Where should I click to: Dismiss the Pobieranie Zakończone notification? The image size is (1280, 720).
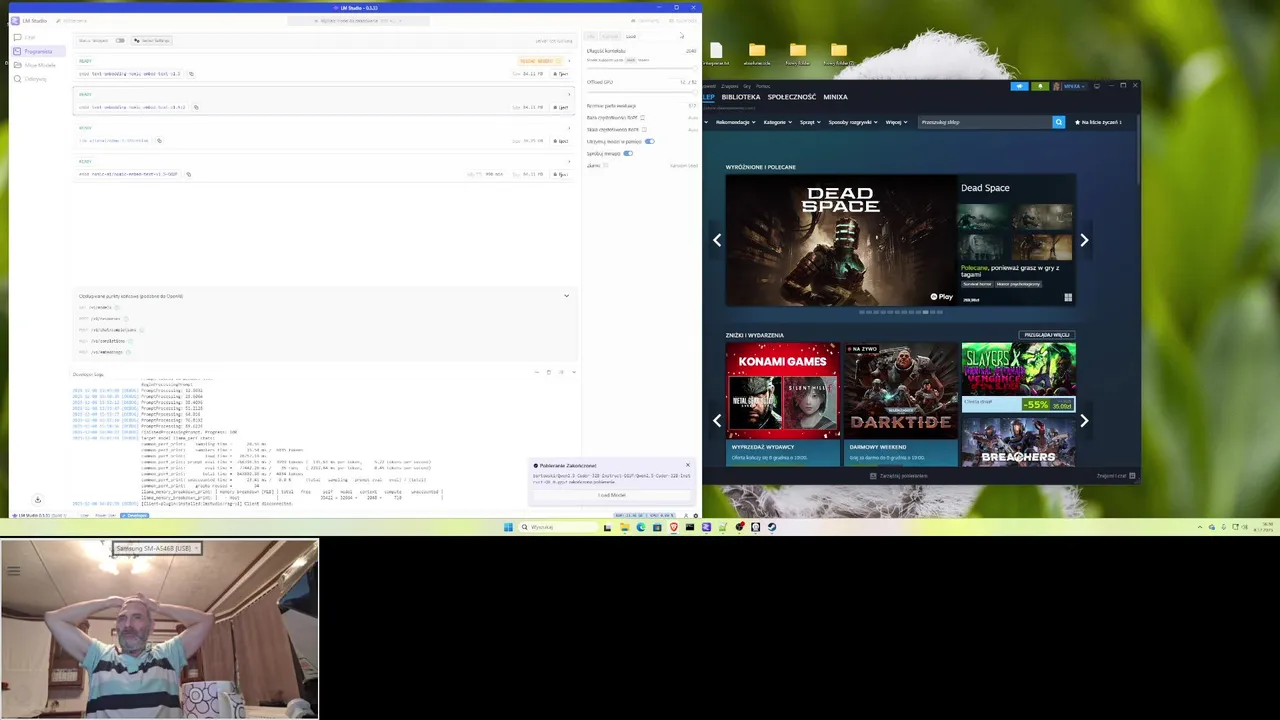click(688, 465)
